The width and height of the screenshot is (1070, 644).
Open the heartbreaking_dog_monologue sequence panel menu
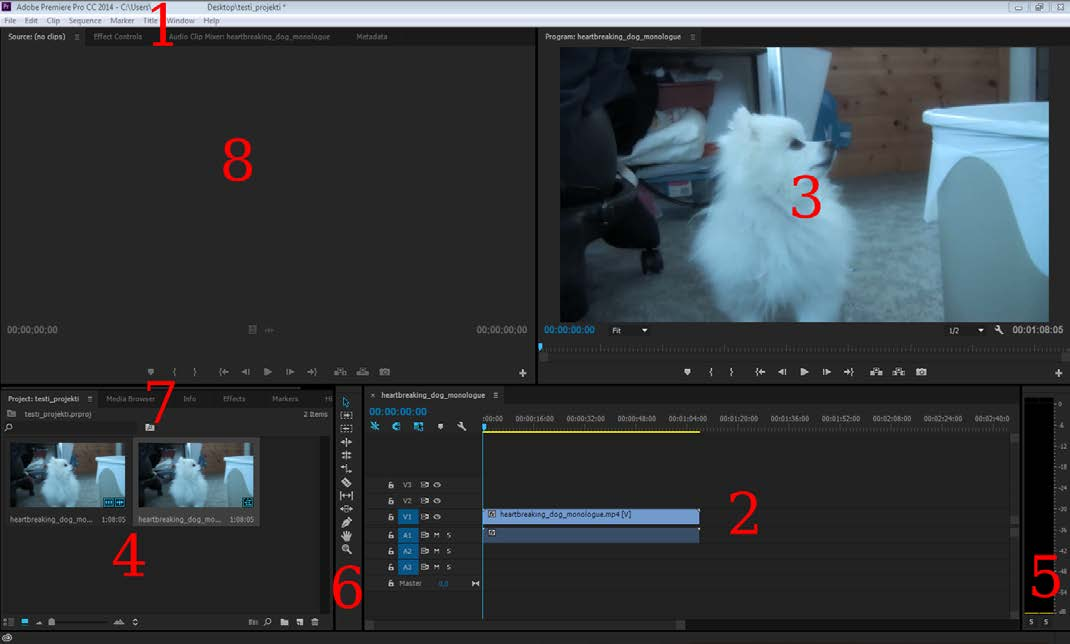point(495,395)
